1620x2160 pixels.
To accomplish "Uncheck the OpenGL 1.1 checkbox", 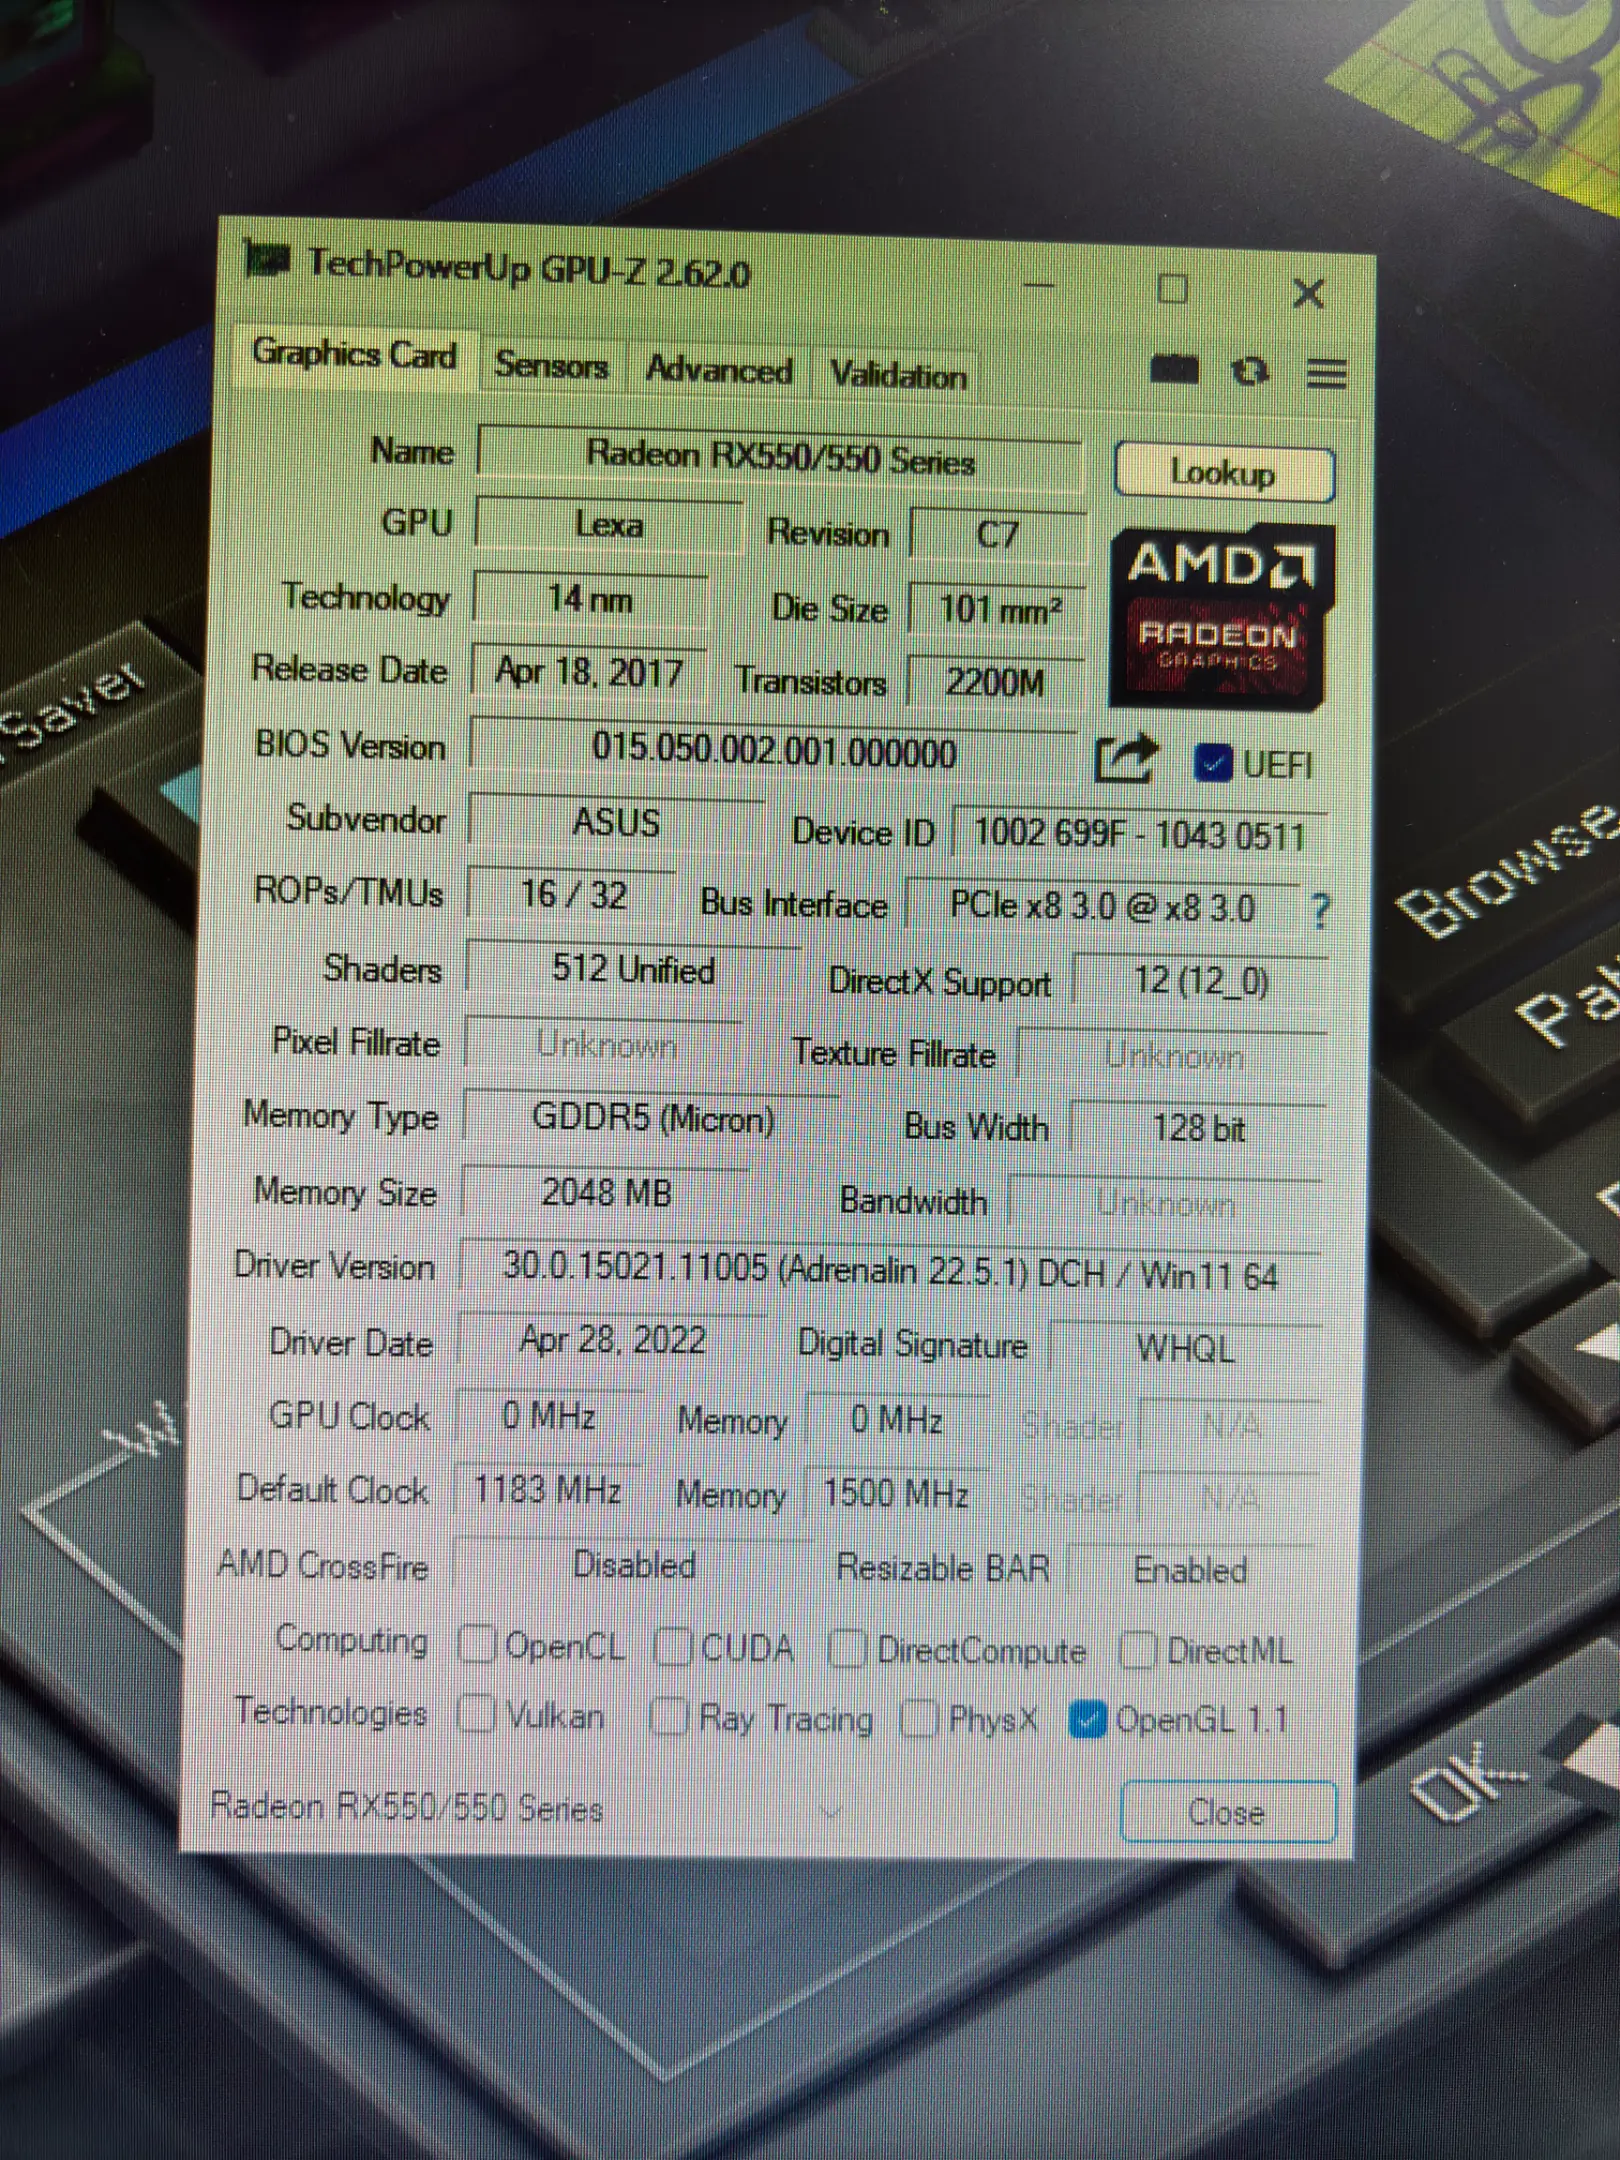I will [x=1087, y=1720].
